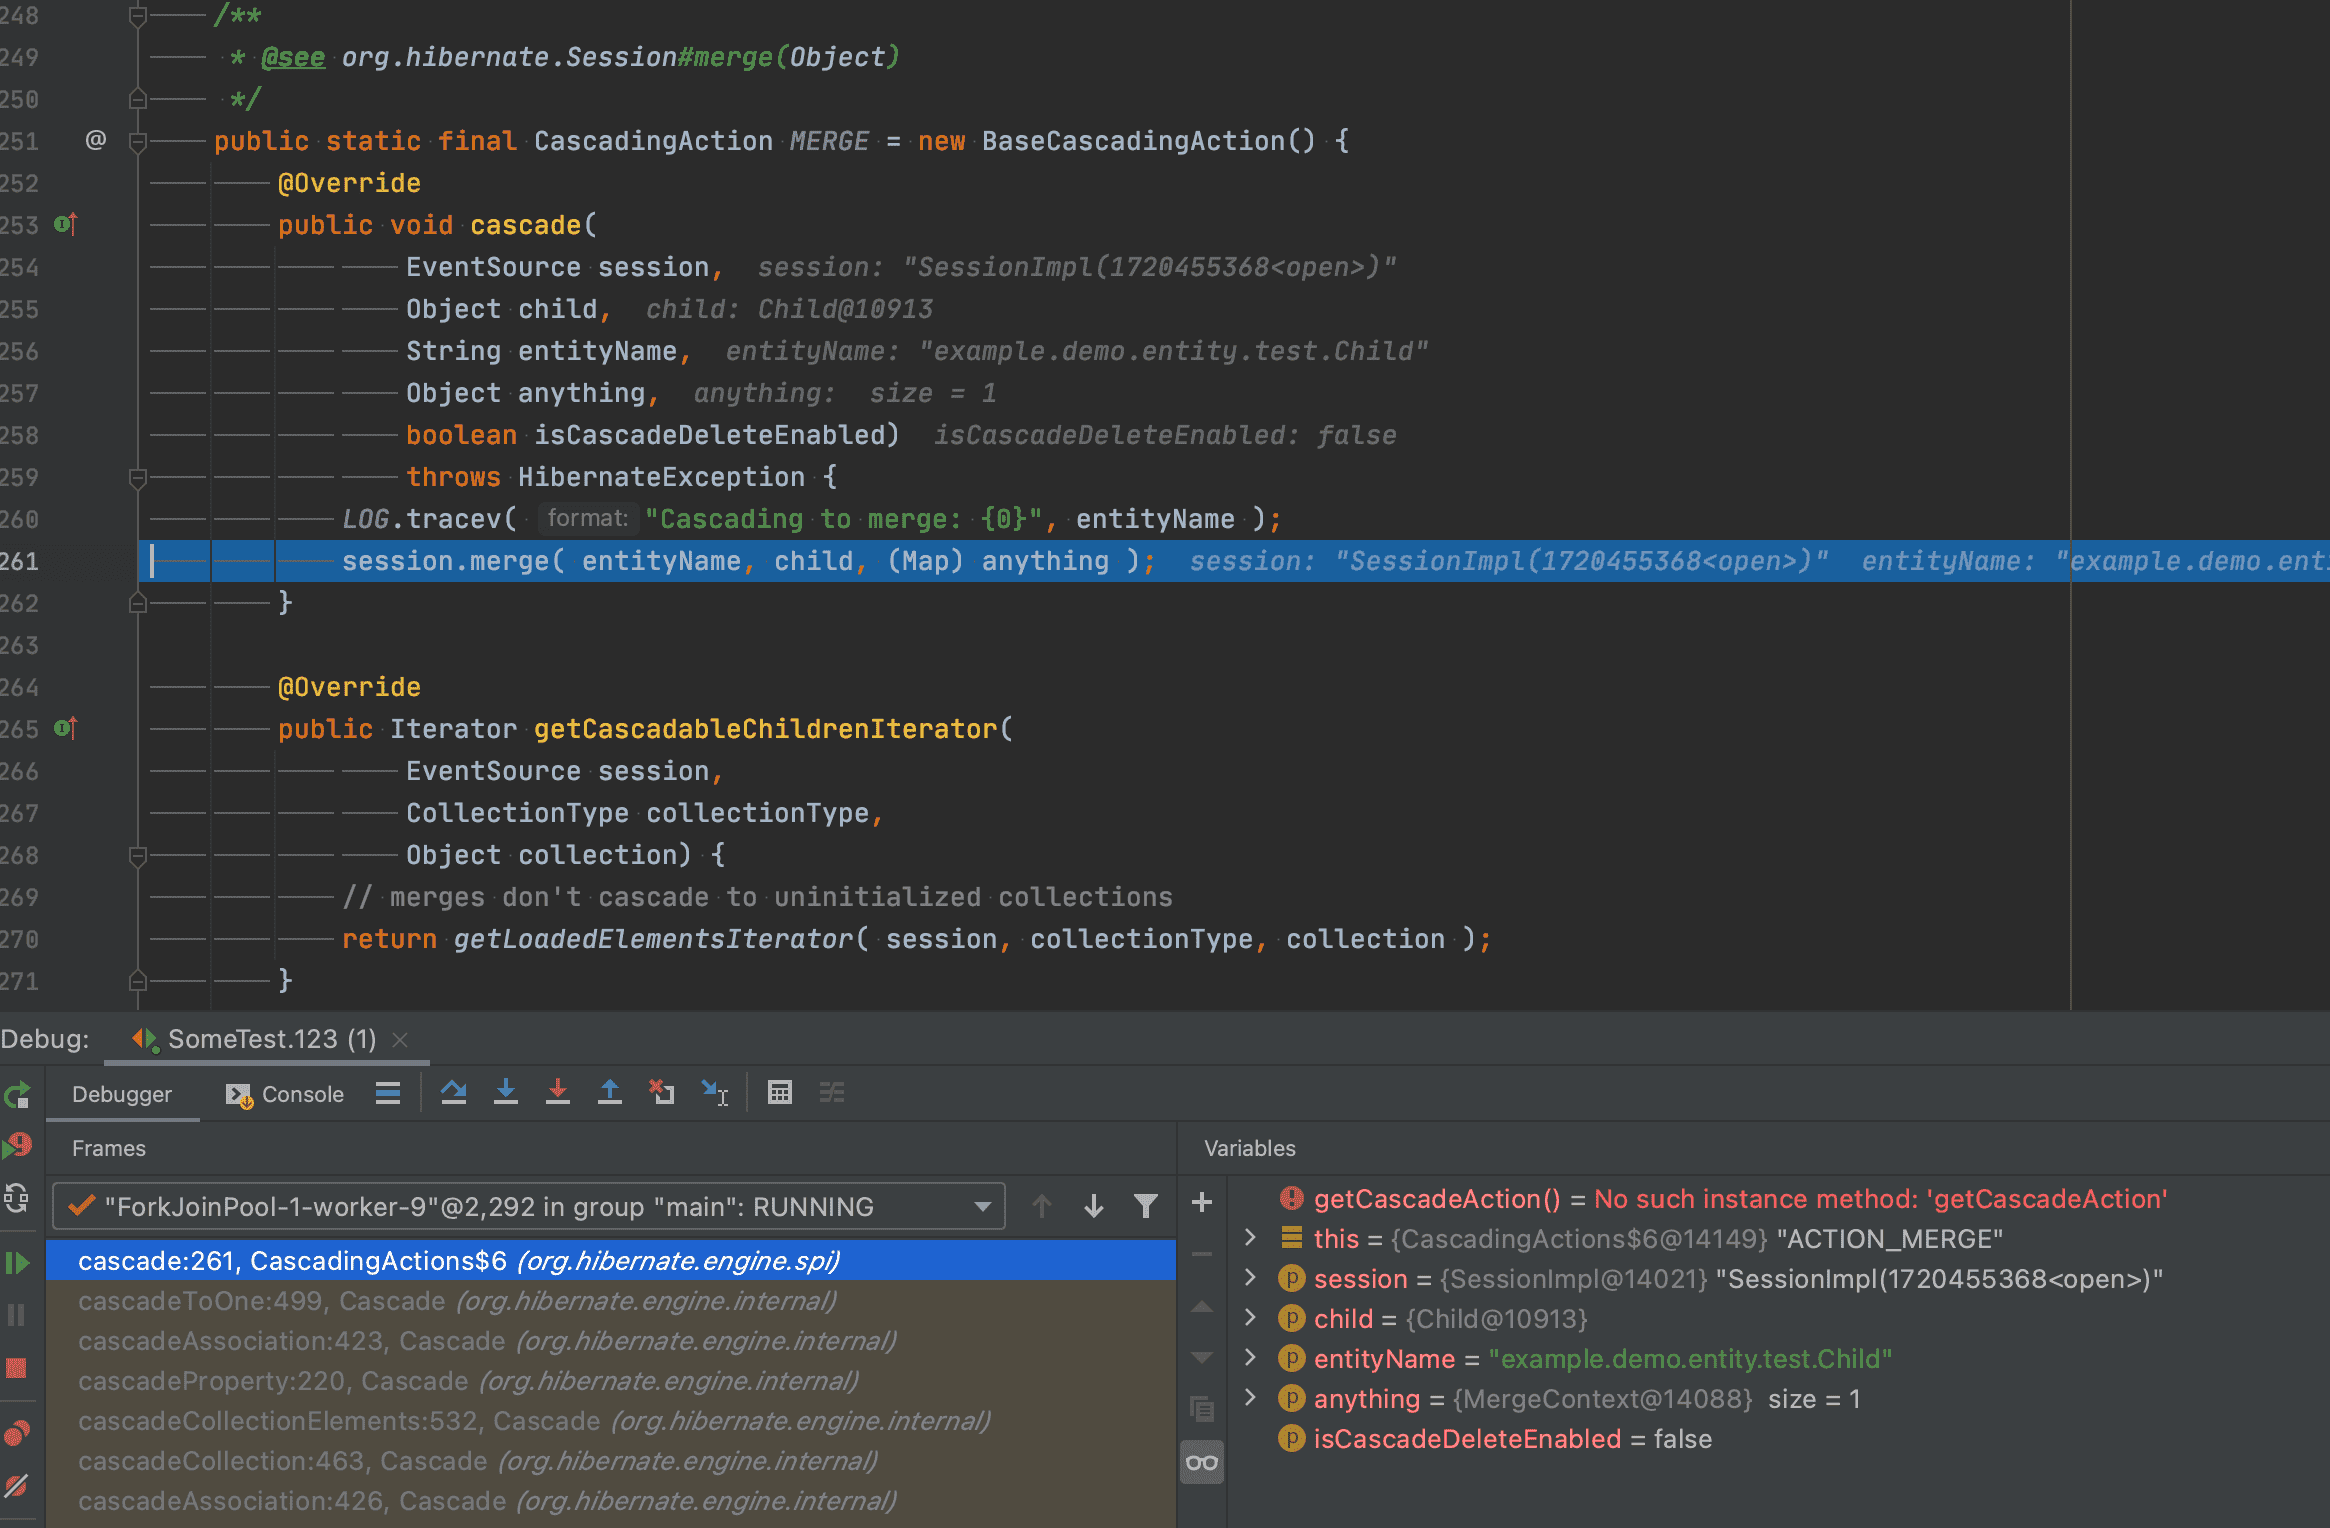Click the Step Into icon
This screenshot has height=1528, width=2330.
pos(506,1093)
